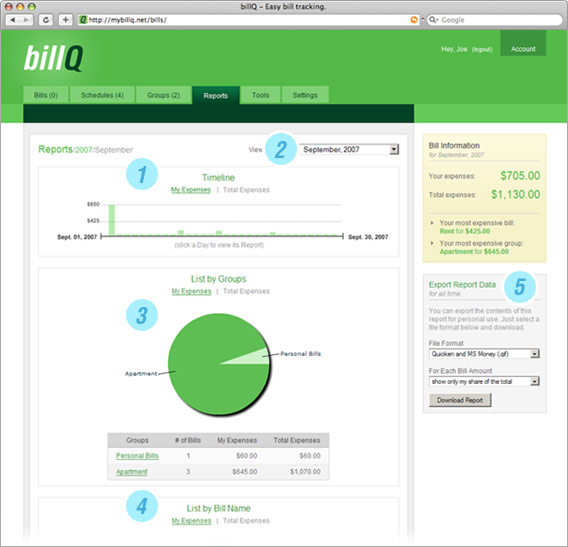The image size is (568, 547).
Task: Click the '# of Bills' column header
Action: 188,440
